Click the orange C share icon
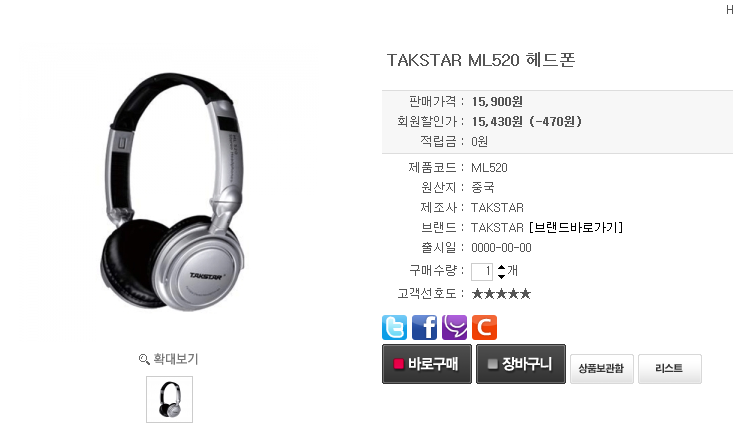The height and width of the screenshot is (428, 733). (x=484, y=327)
